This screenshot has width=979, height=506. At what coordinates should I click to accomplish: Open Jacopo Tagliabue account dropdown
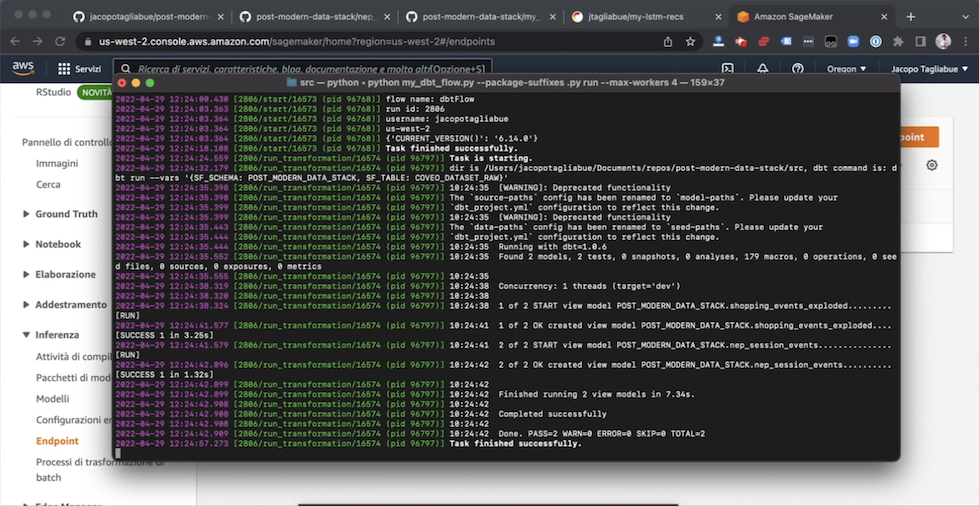929,69
